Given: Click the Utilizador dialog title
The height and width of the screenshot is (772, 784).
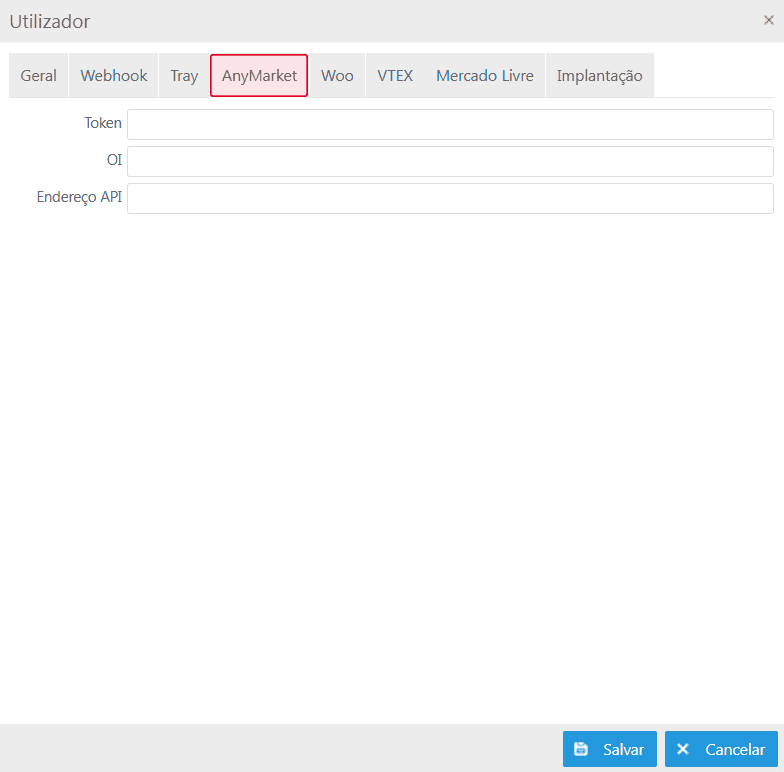Looking at the screenshot, I should coord(50,21).
